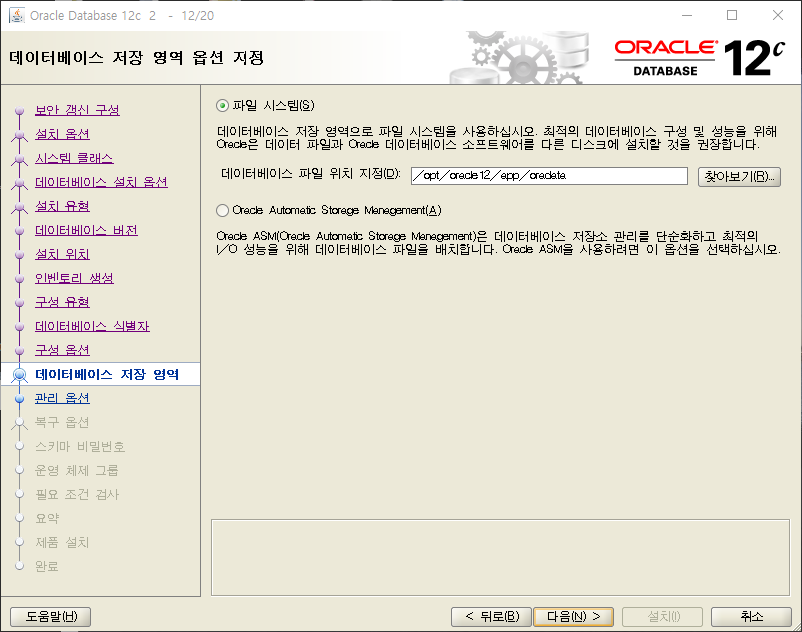Select Oracle Automatic Storage Management radio button
This screenshot has height=632, width=802.
(x=222, y=210)
